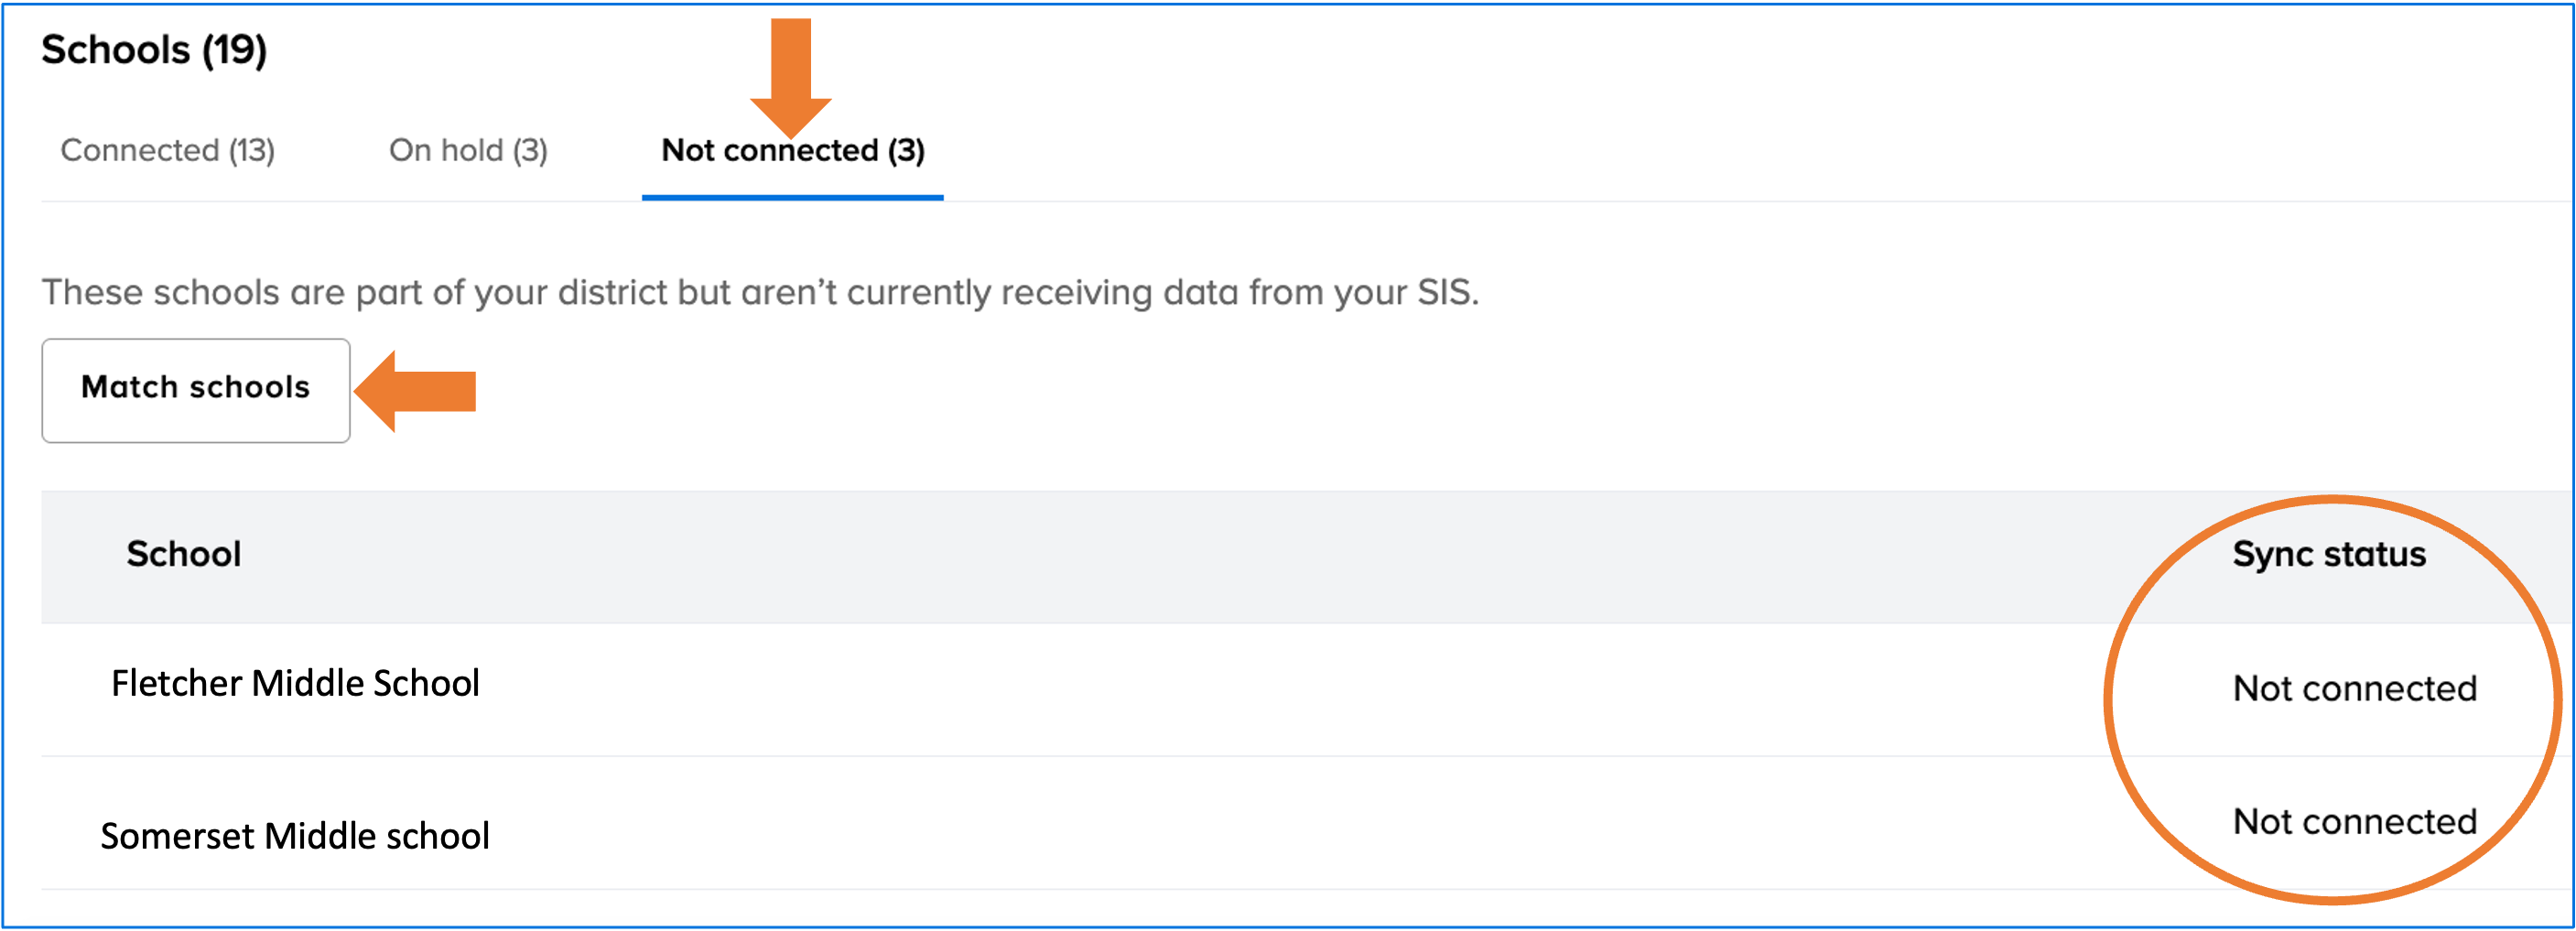Select the Fletcher Middle School name text
Screen dimensions: 2576x931
point(295,683)
